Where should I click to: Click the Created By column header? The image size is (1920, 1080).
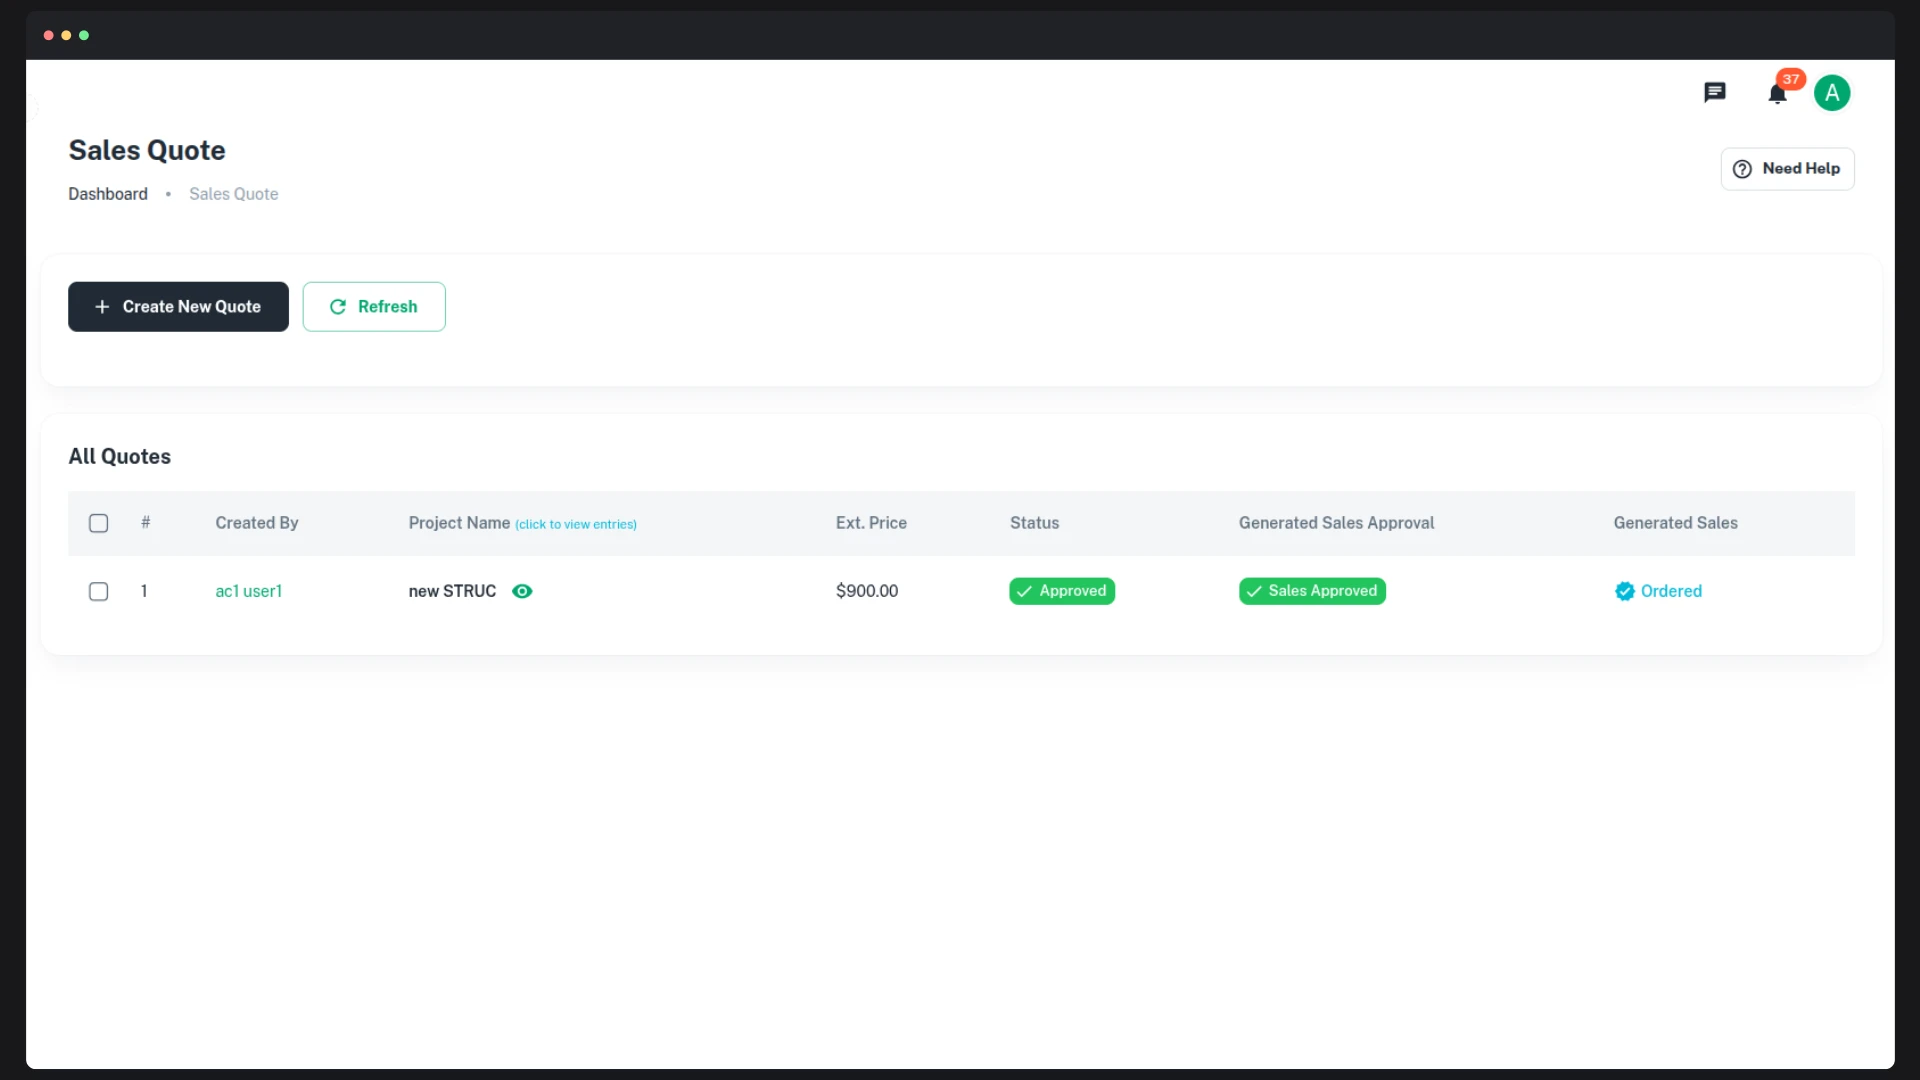point(257,523)
